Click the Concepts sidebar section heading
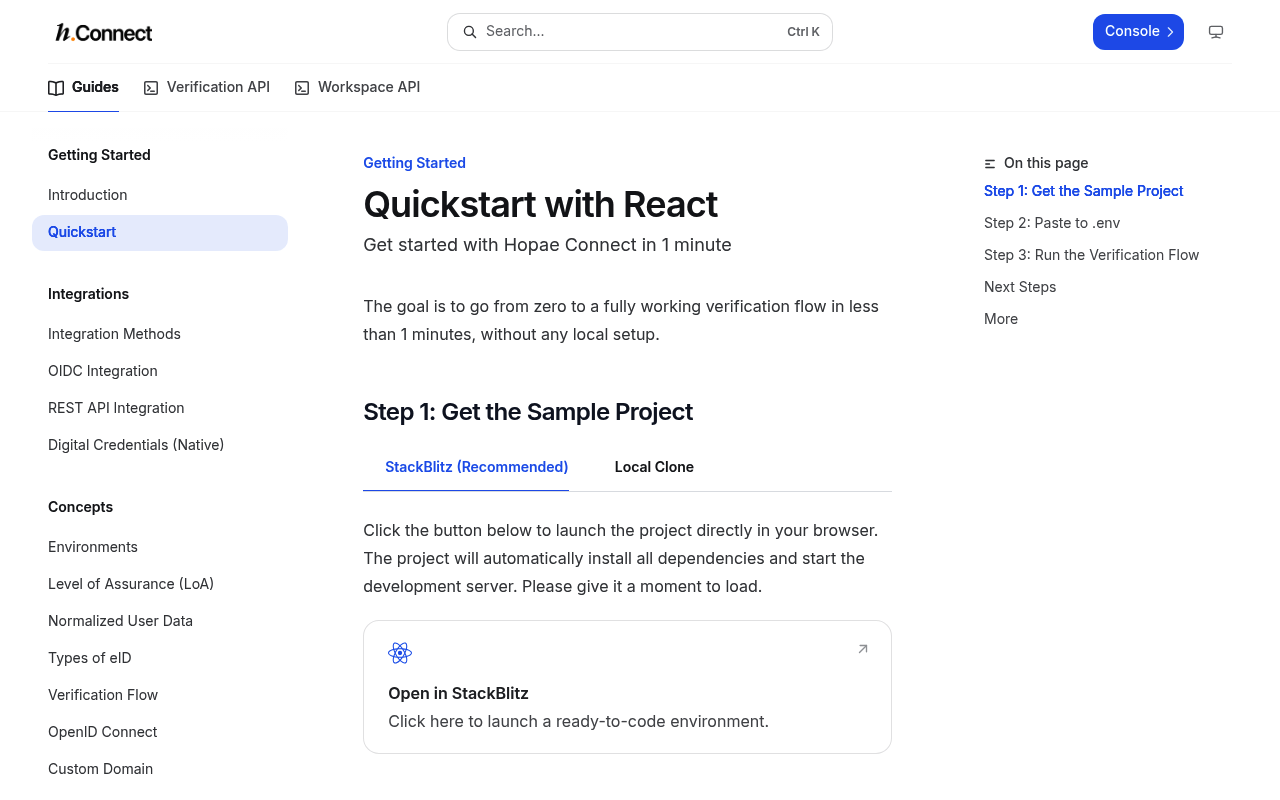The height and width of the screenshot is (800, 1280). pyautogui.click(x=80, y=507)
